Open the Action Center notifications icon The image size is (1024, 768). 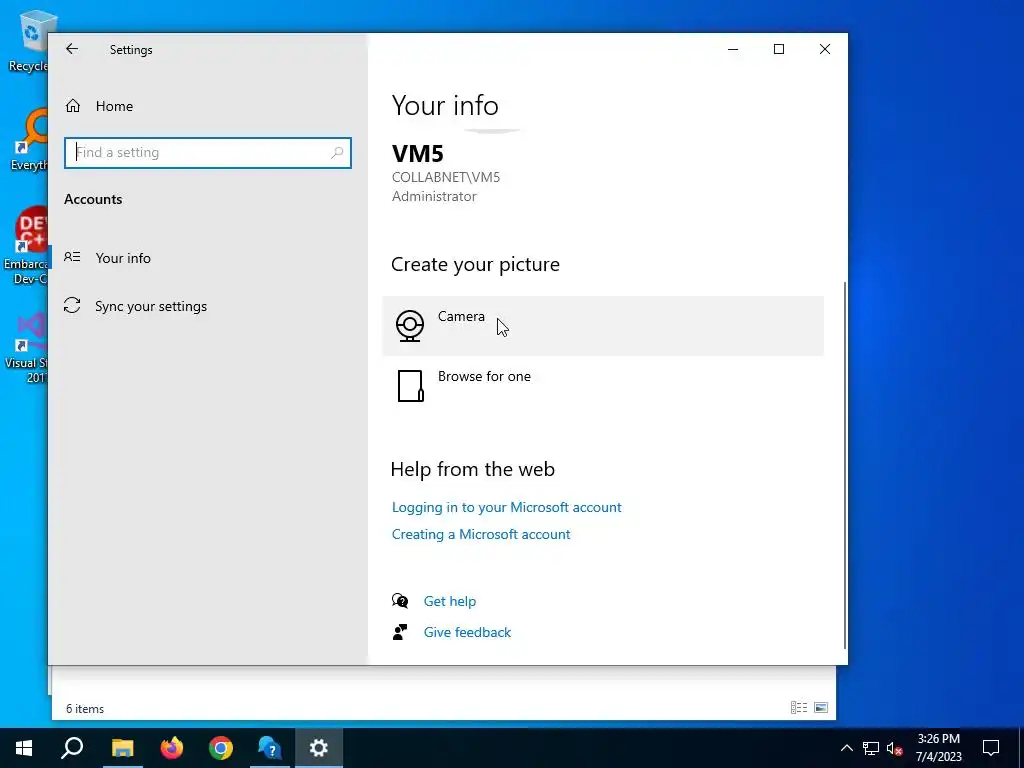[x=991, y=748]
